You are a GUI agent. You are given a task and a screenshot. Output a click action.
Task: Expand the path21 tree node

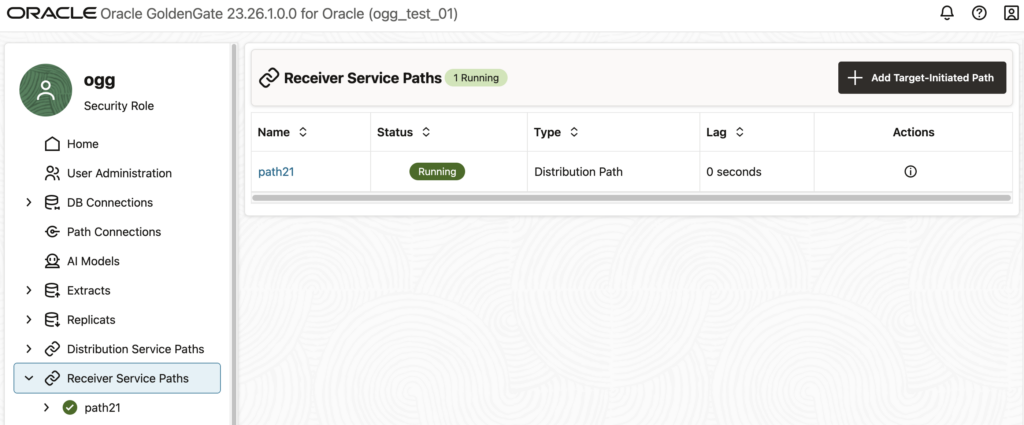(46, 407)
